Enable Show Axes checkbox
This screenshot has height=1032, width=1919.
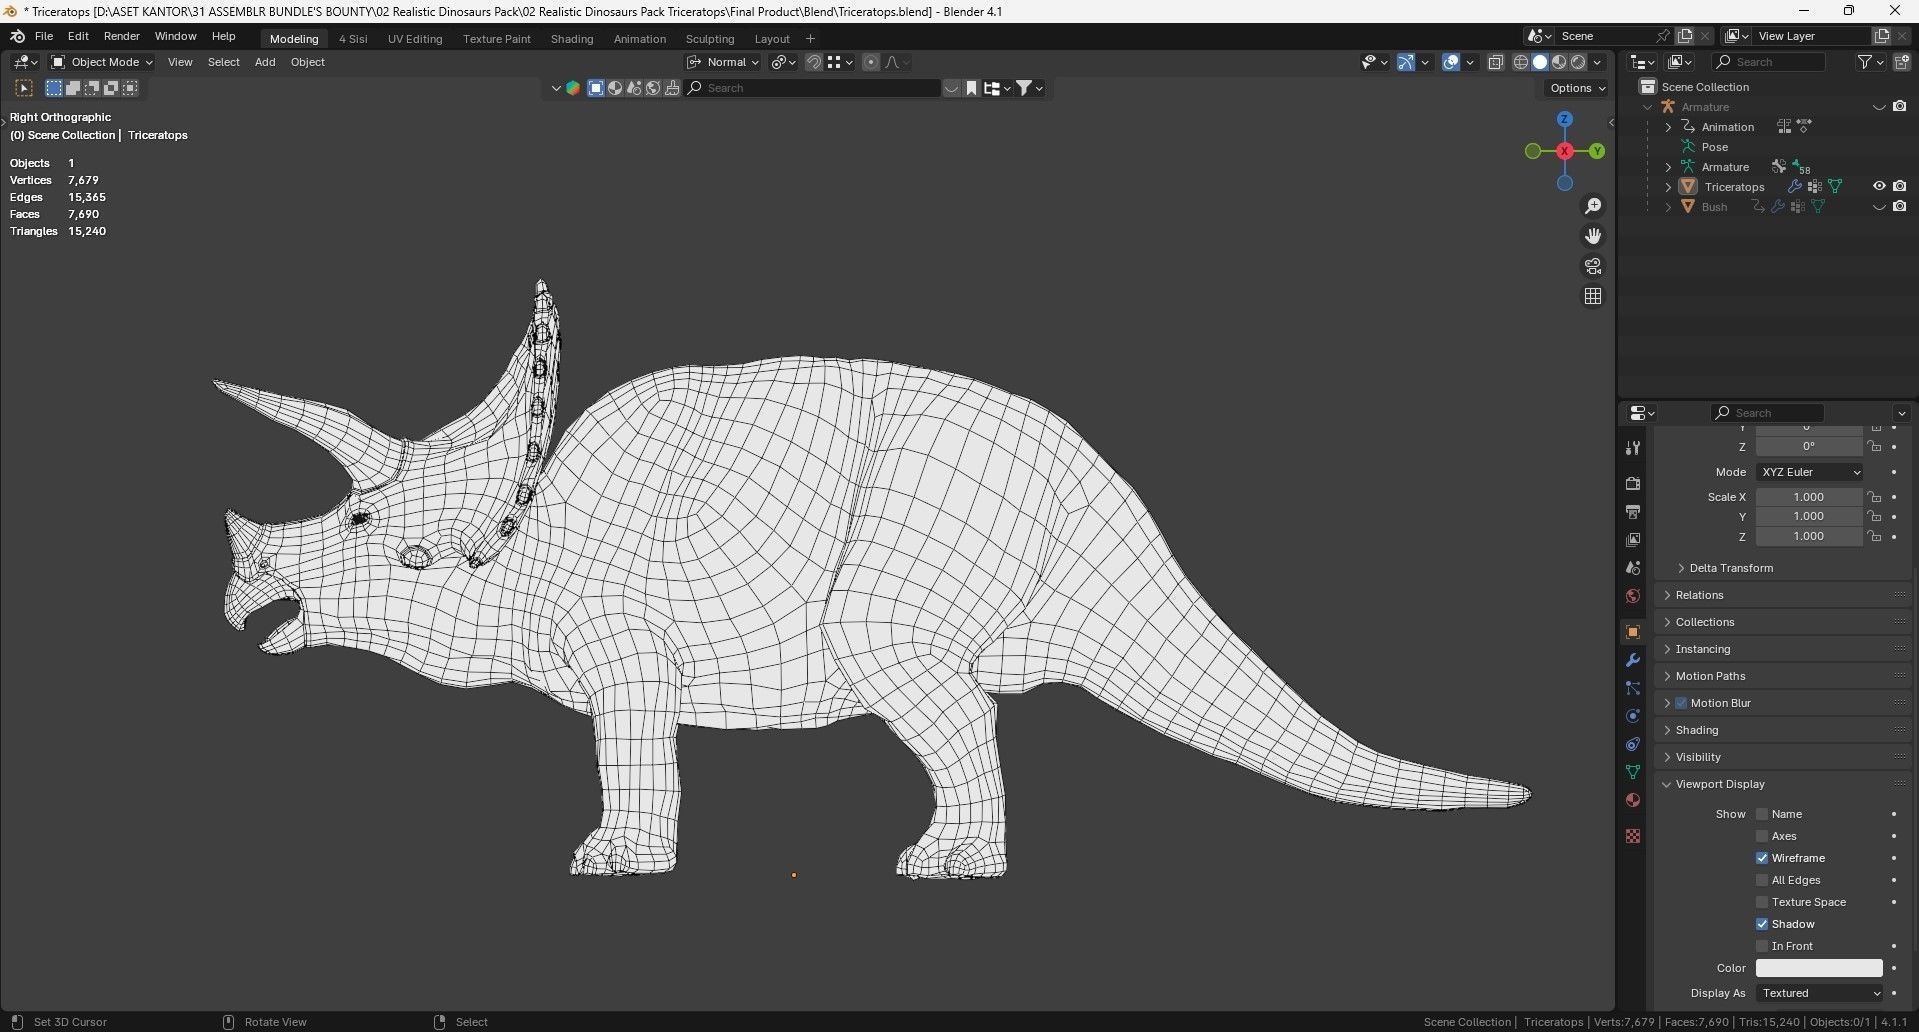pyautogui.click(x=1762, y=836)
